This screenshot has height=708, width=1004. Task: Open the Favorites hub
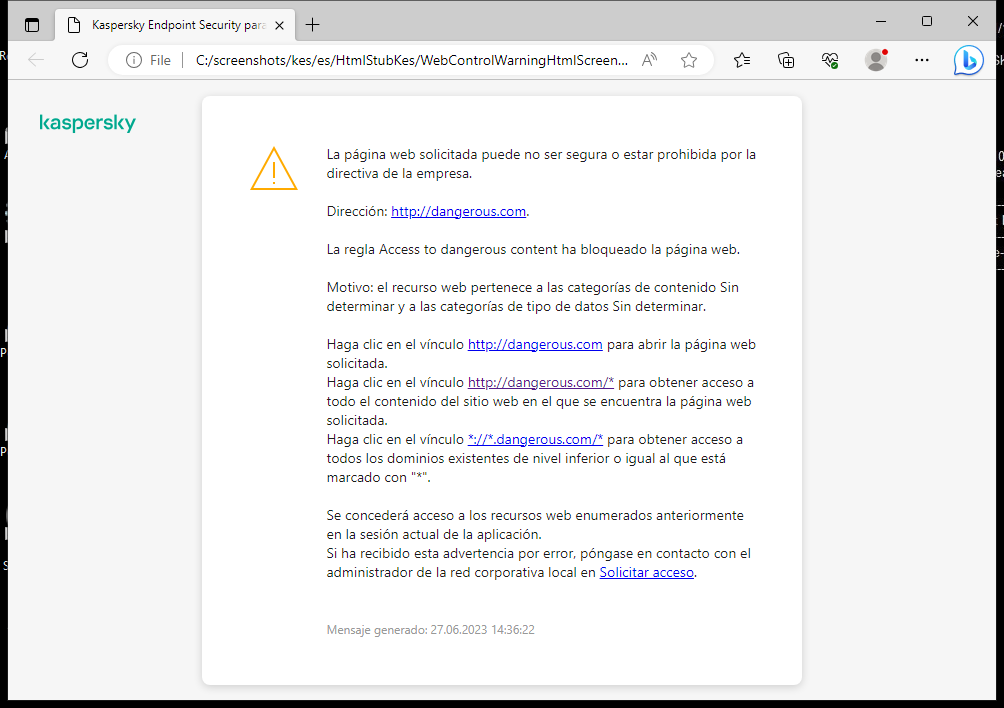(741, 60)
